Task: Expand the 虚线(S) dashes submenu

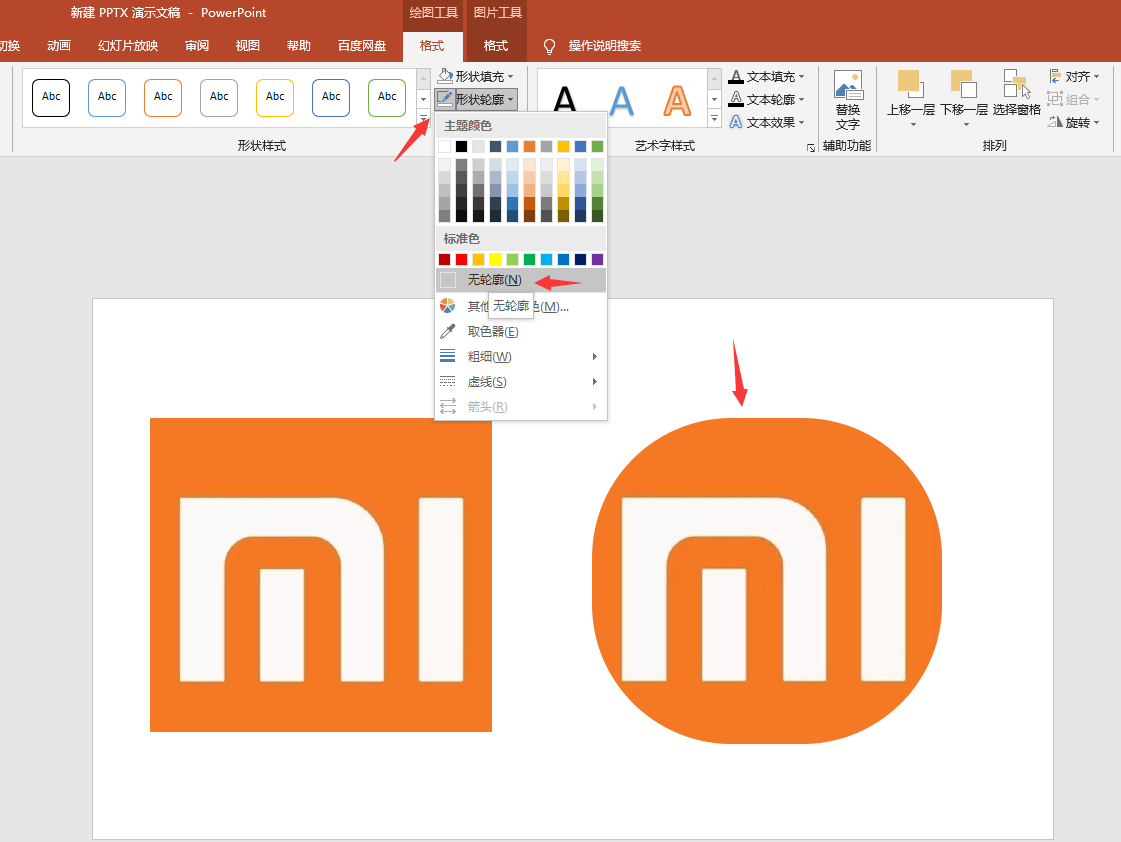Action: (x=520, y=382)
